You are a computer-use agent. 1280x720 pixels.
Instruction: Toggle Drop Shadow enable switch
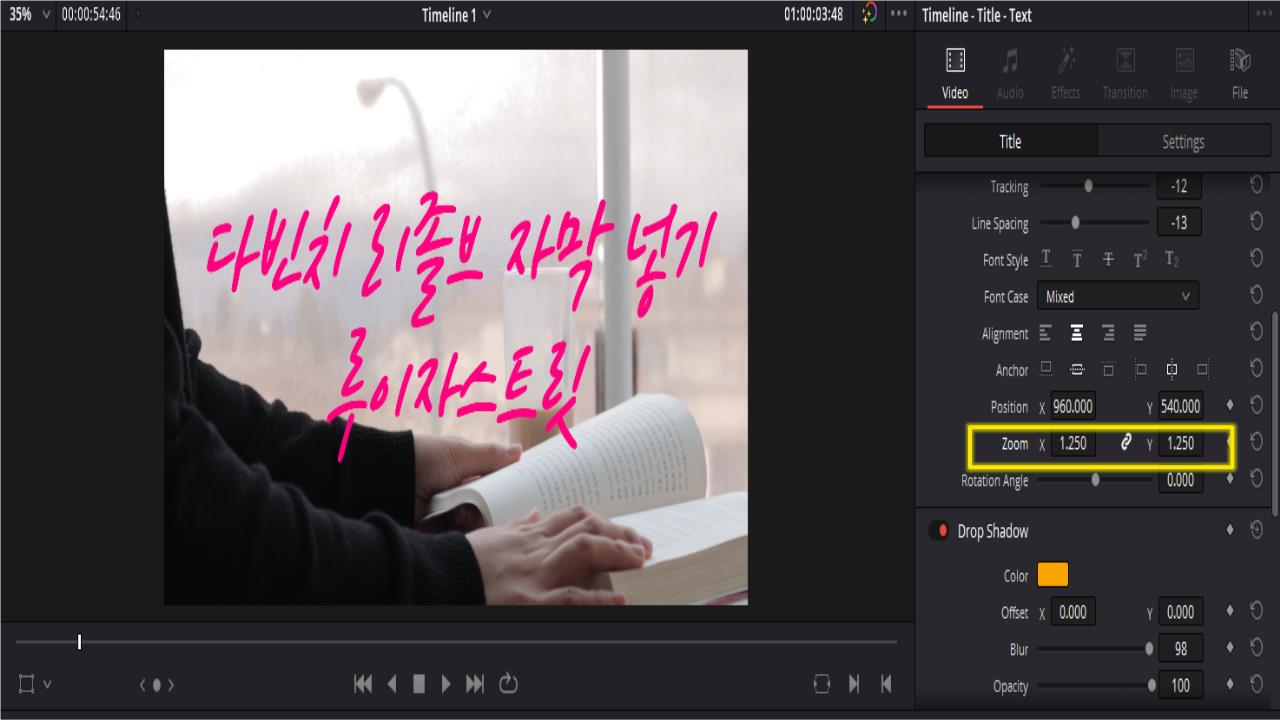click(938, 531)
